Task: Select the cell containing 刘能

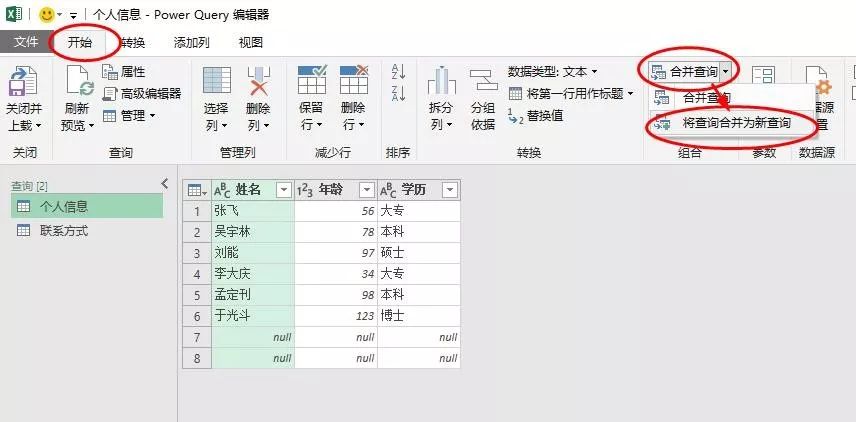Action: click(x=253, y=253)
